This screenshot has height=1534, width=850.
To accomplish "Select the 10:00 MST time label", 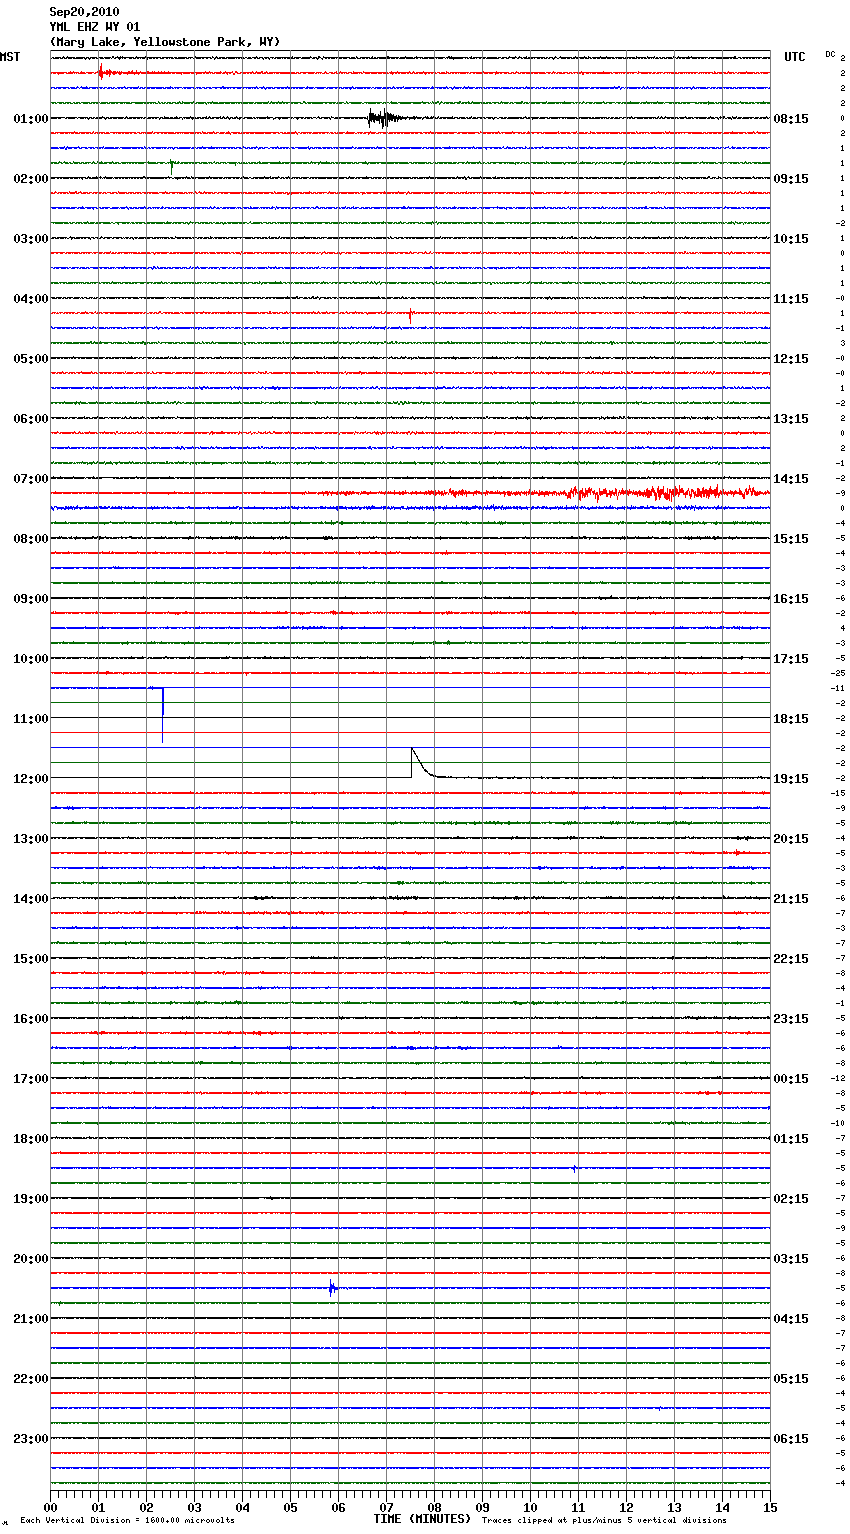I will (30, 659).
